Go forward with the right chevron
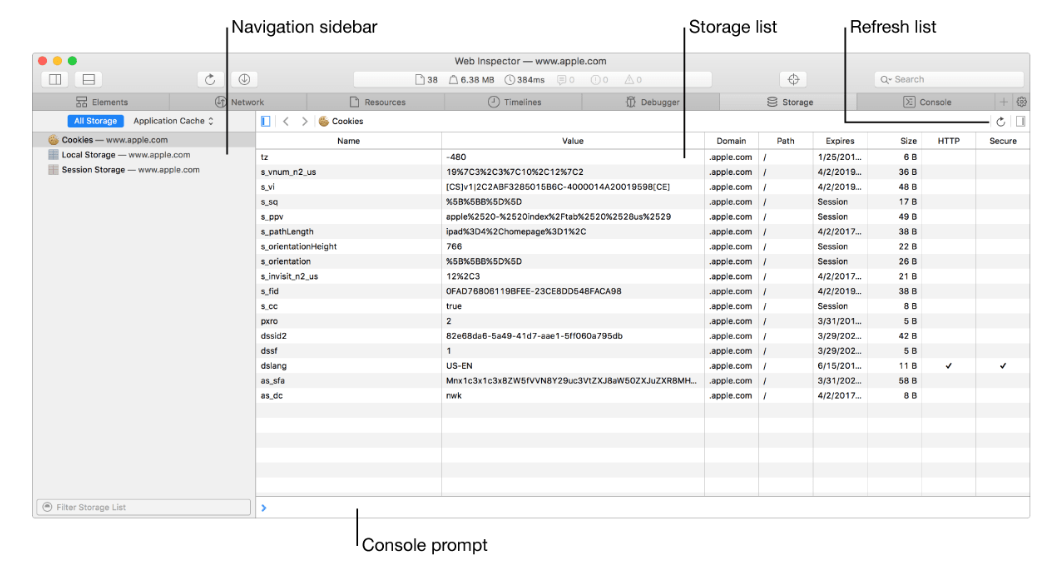 tap(305, 121)
